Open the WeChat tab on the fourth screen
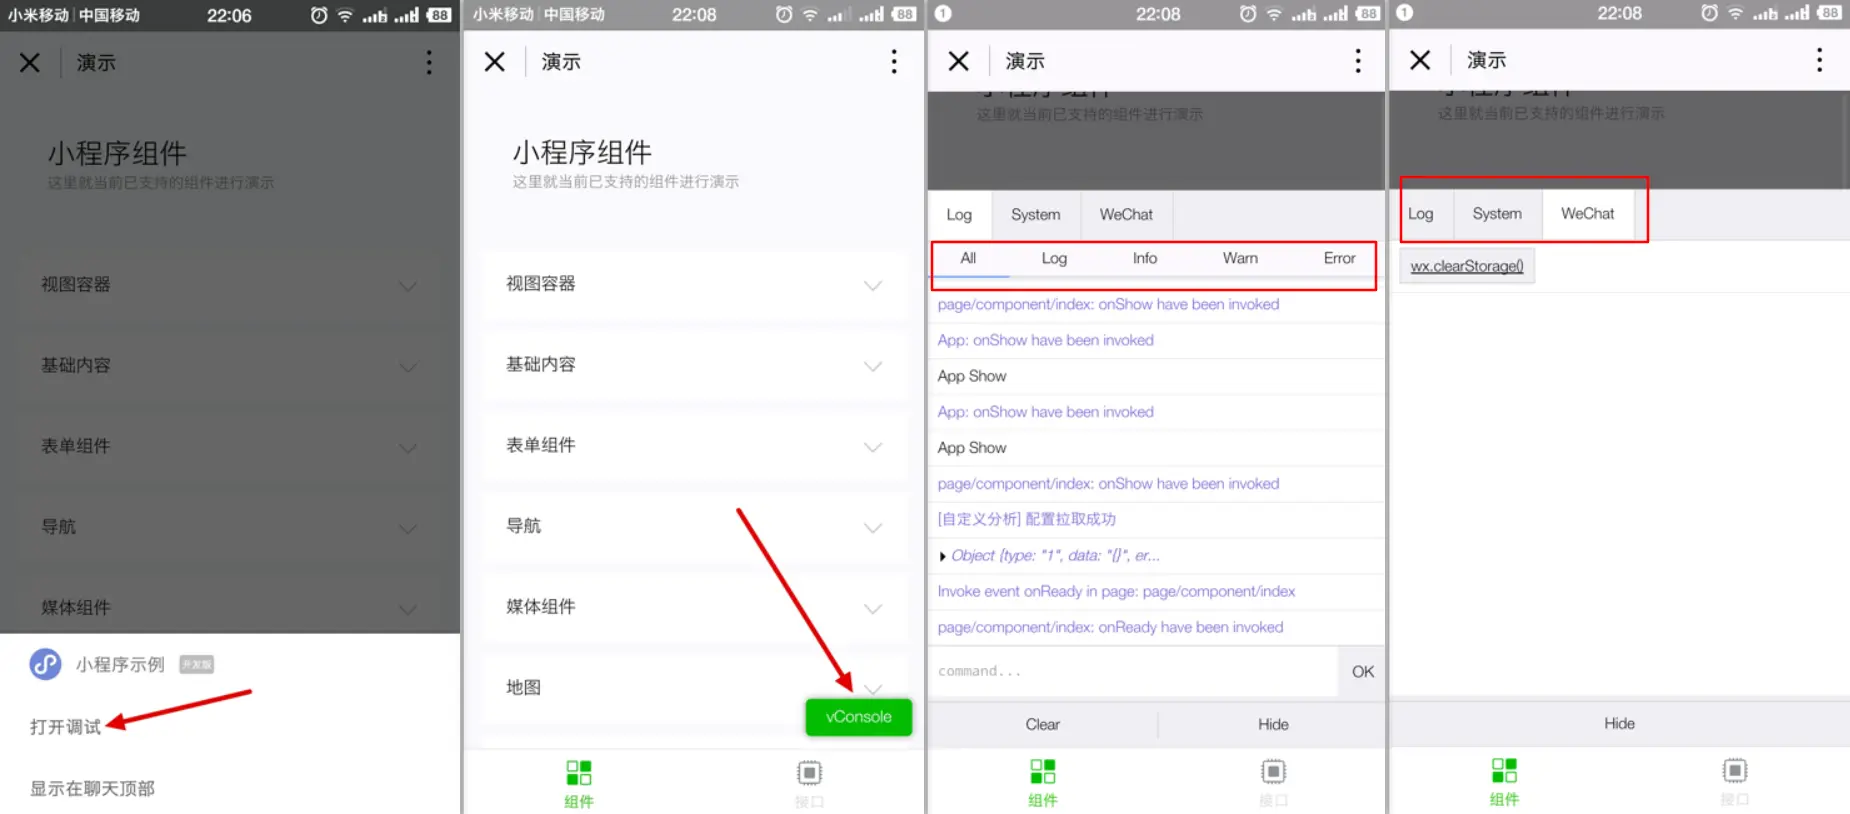The image size is (1850, 814). [x=1587, y=214]
